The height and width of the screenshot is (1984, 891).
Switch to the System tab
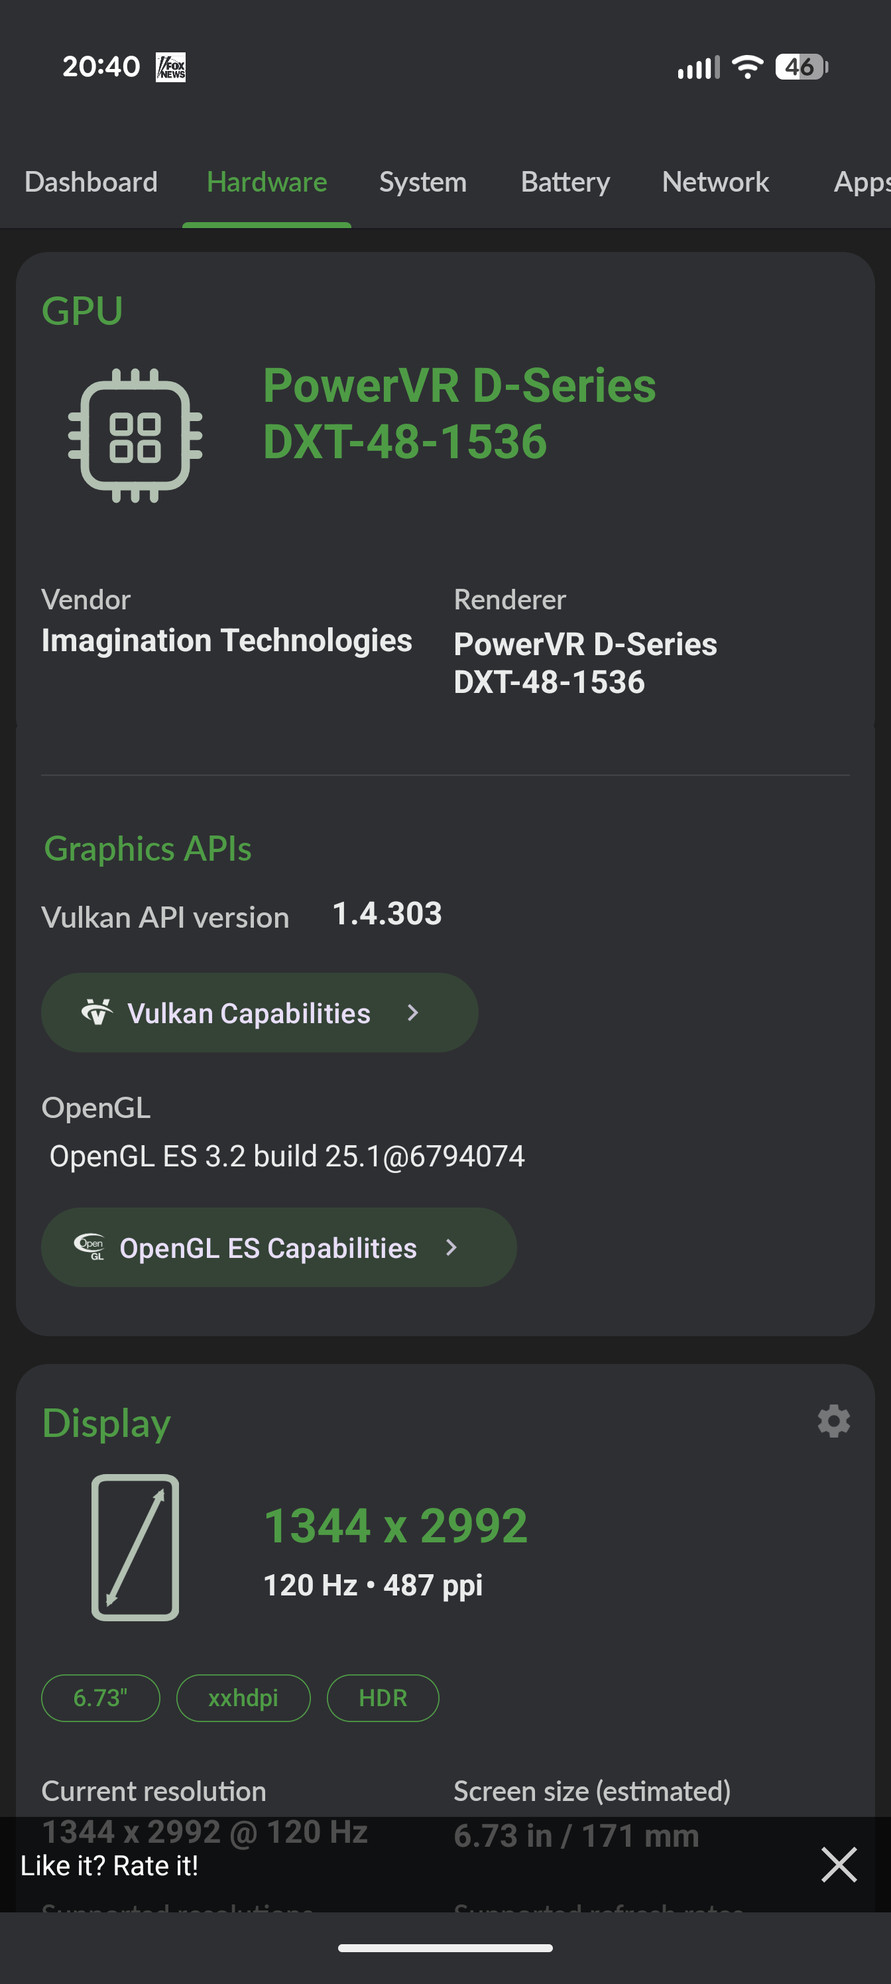(x=423, y=182)
